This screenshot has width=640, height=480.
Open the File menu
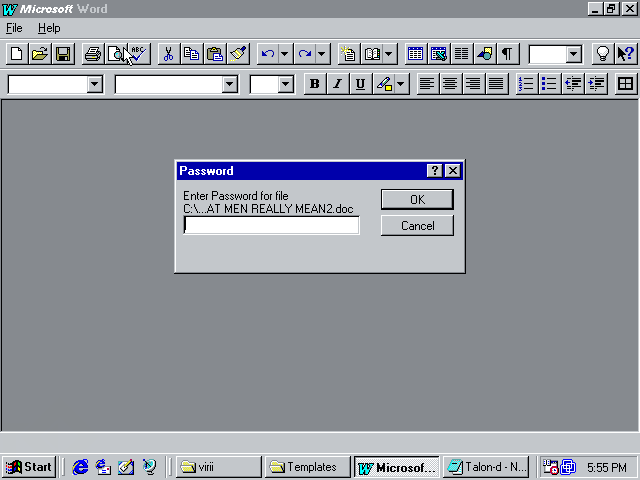click(x=14, y=28)
